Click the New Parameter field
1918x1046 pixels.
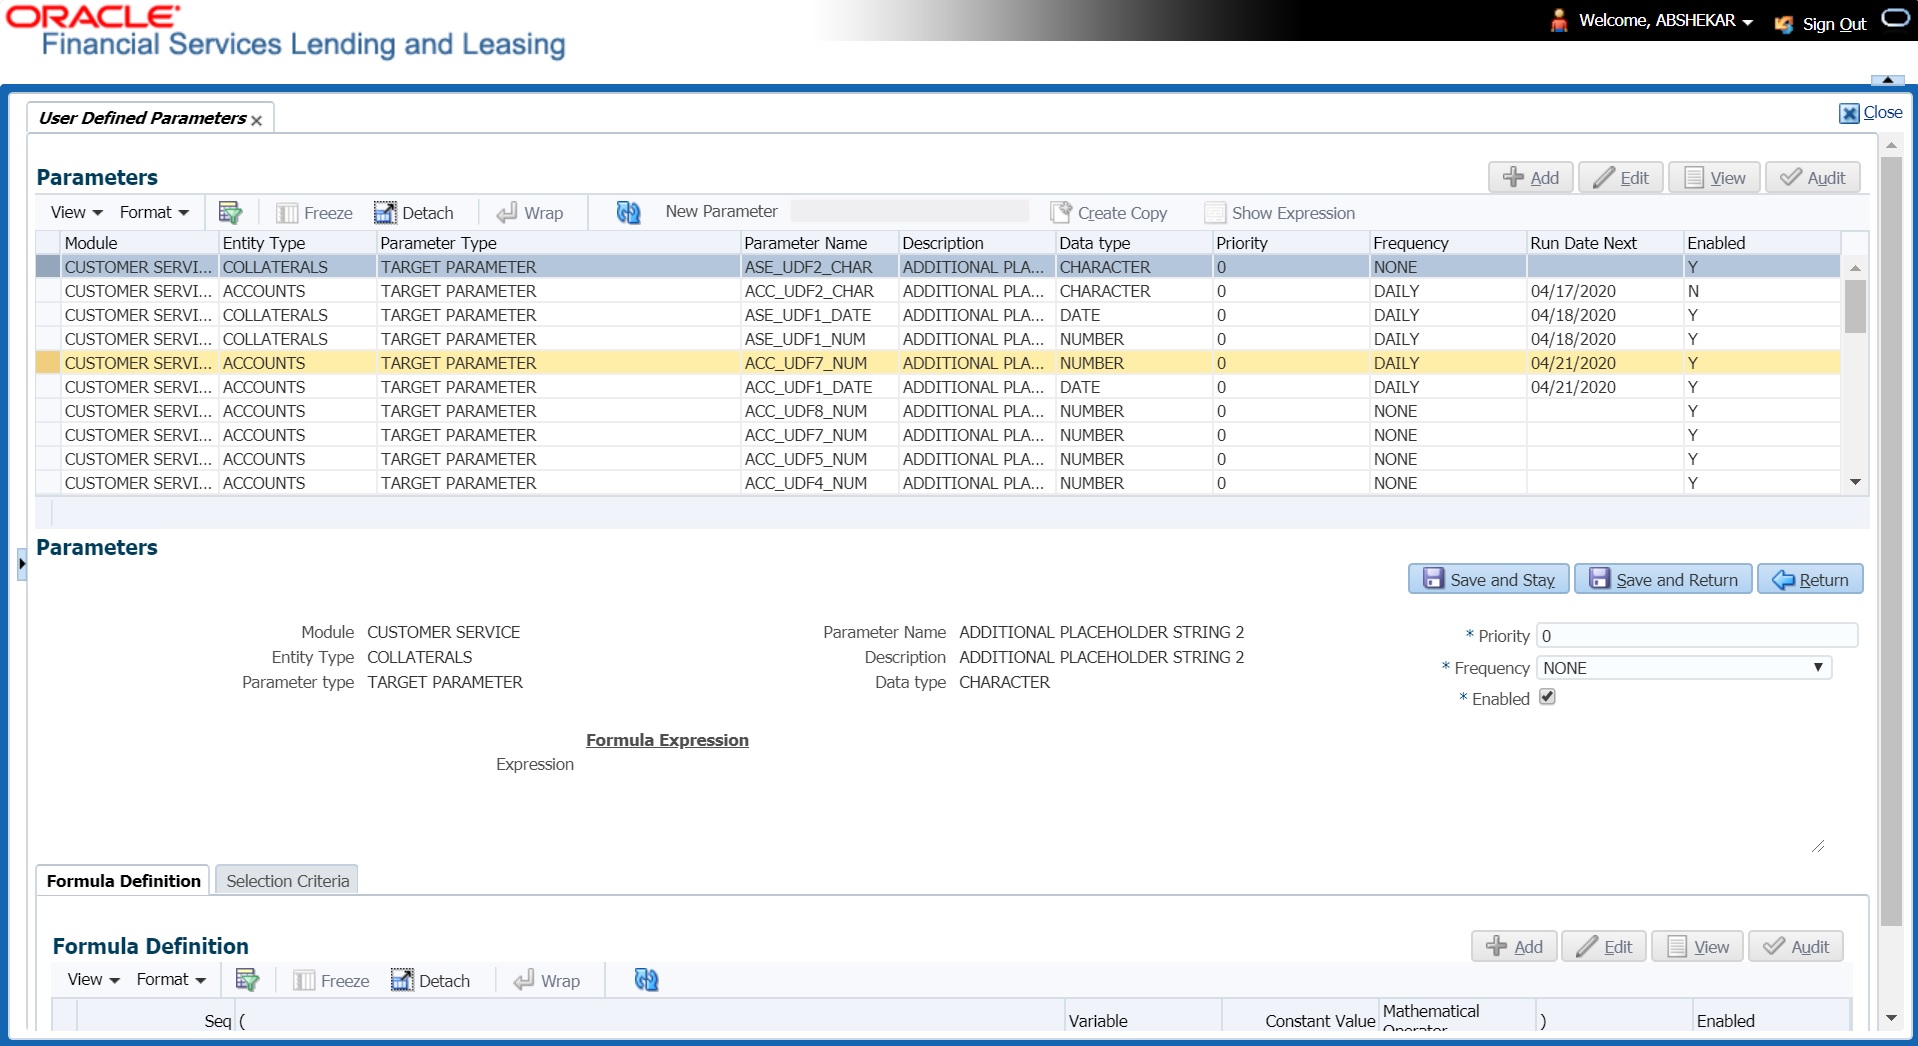tap(909, 212)
